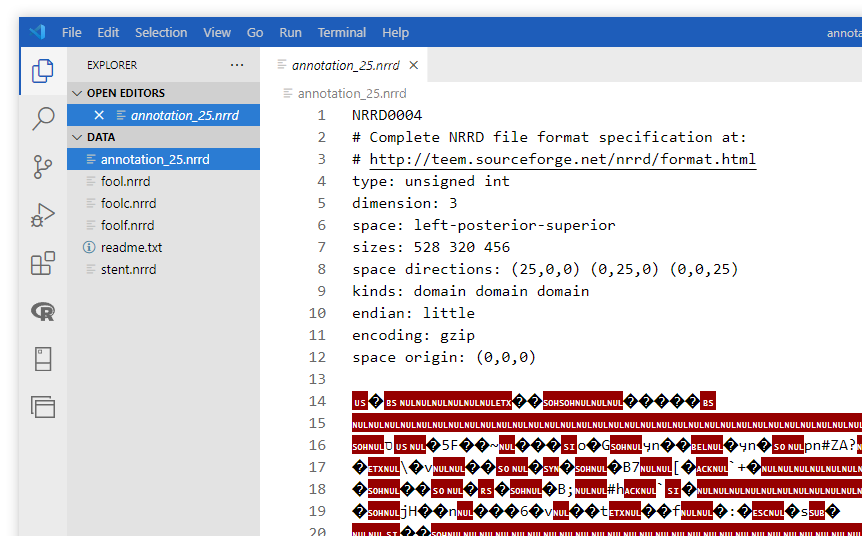The image size is (862, 536).
Task: Open stent.nrrd from the DATA folder
Action: click(x=128, y=269)
